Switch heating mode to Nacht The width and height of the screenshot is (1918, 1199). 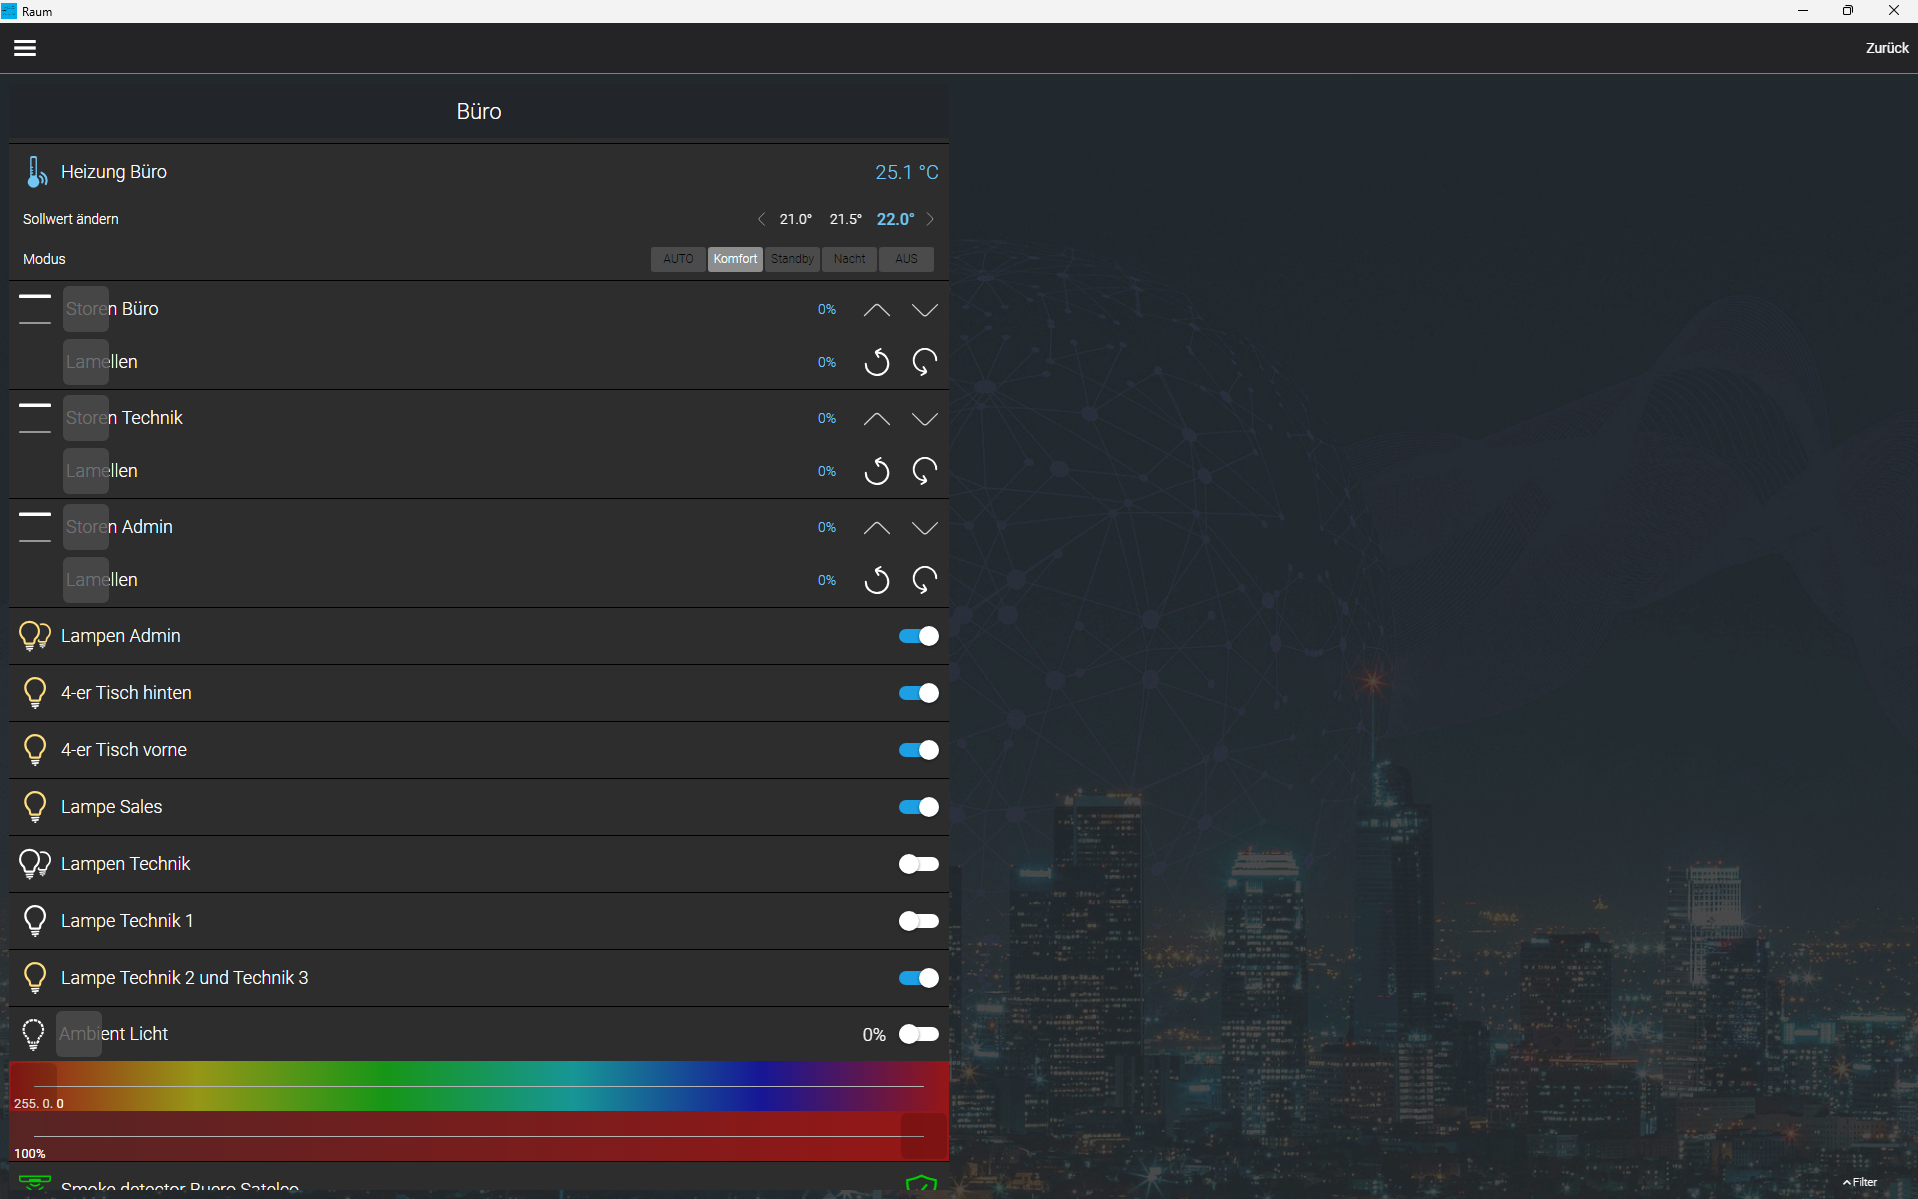pos(849,259)
